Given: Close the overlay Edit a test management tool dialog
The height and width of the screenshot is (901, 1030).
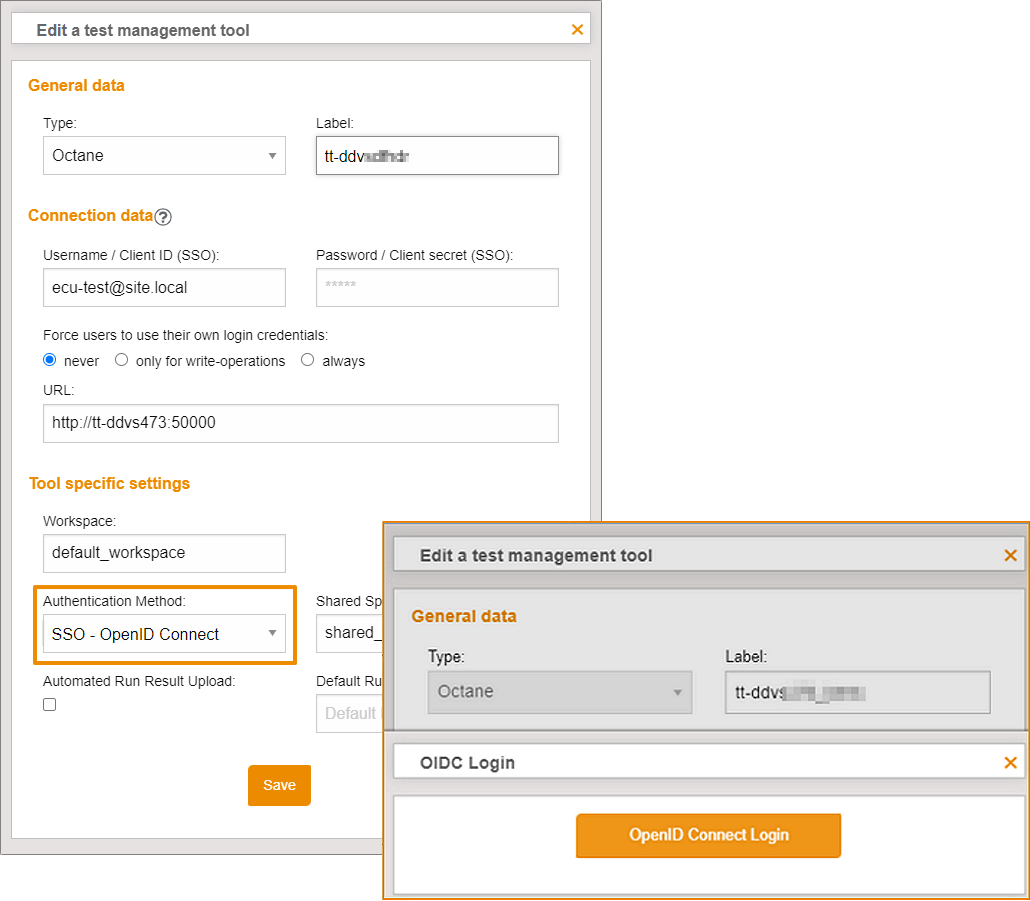Looking at the screenshot, I should pyautogui.click(x=1010, y=556).
